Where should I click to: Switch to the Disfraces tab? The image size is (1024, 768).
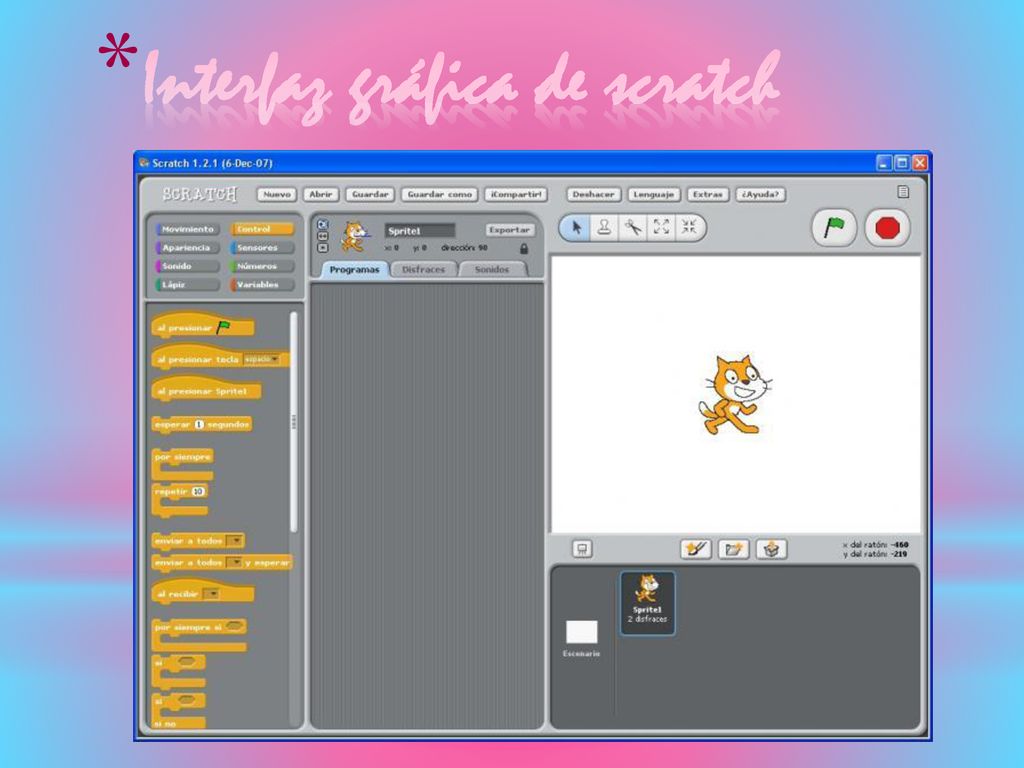[423, 270]
